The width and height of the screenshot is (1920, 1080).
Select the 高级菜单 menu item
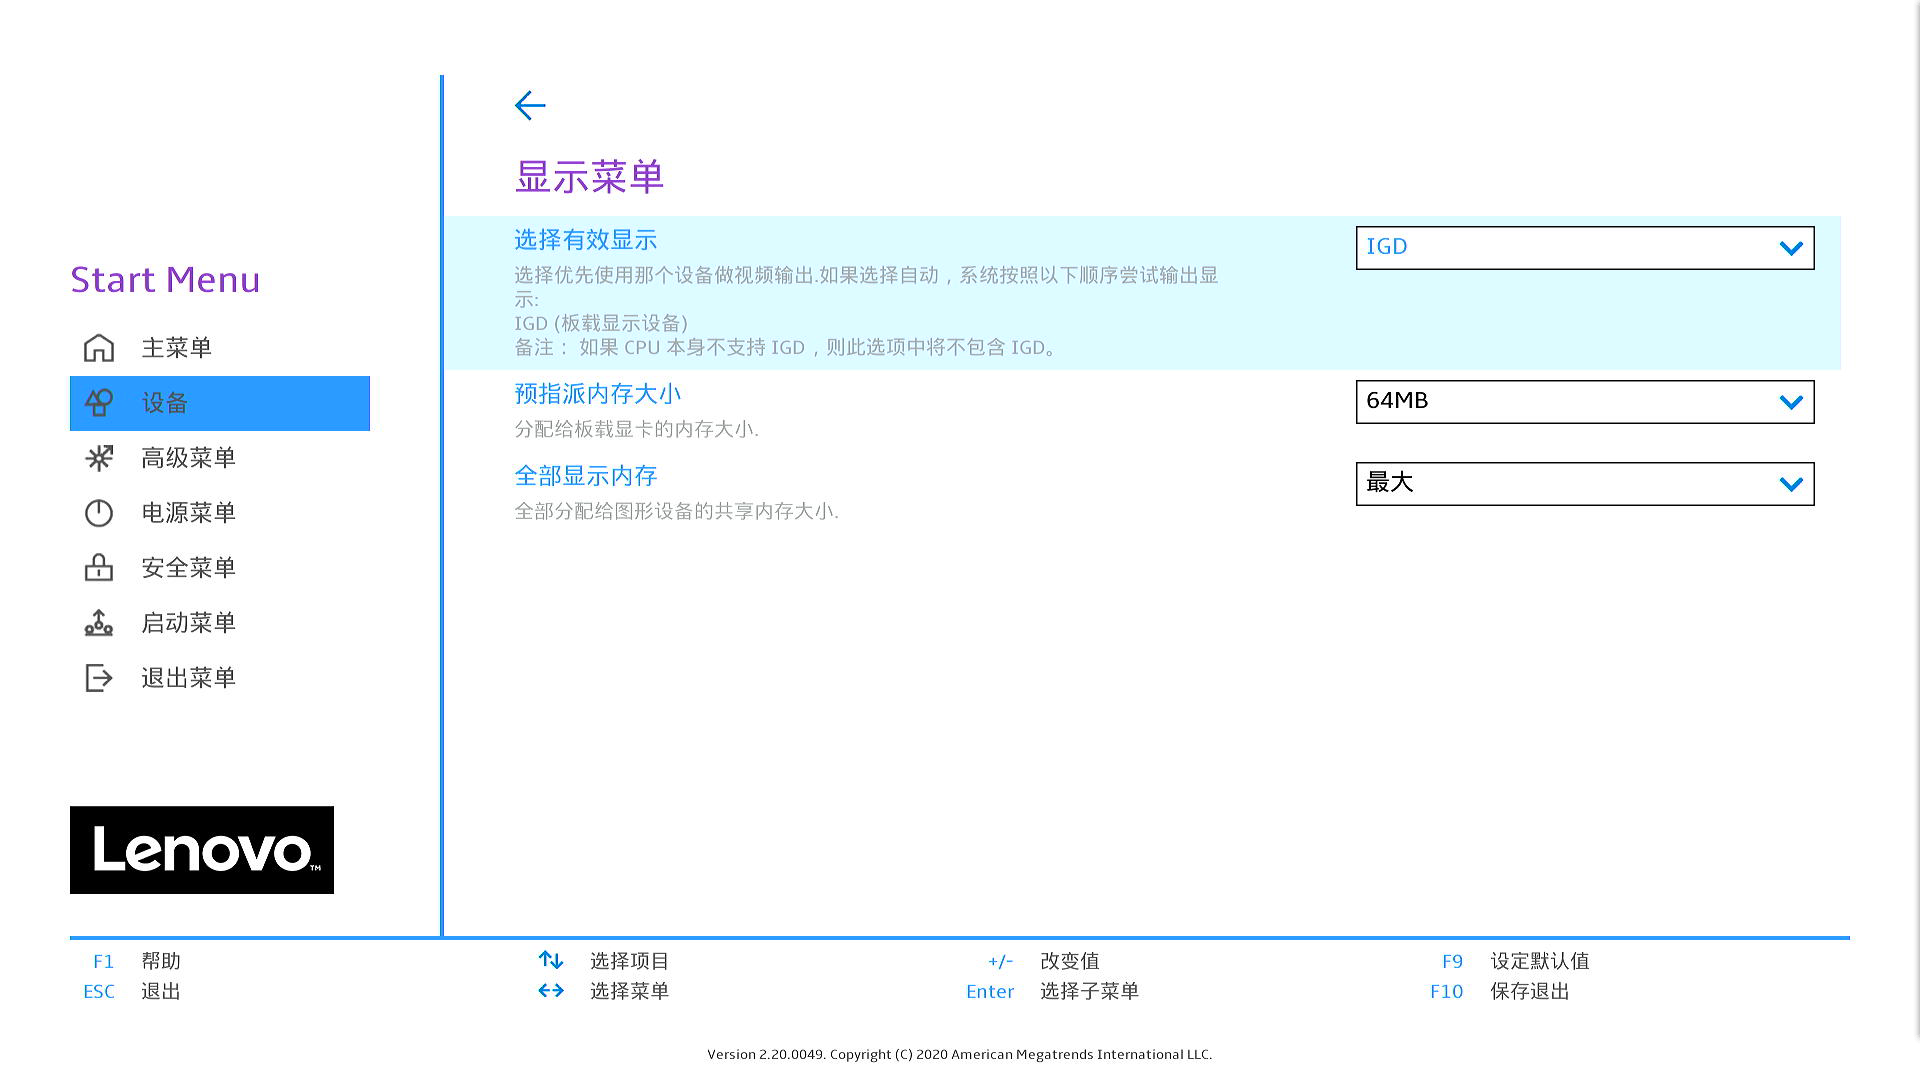[x=188, y=458]
